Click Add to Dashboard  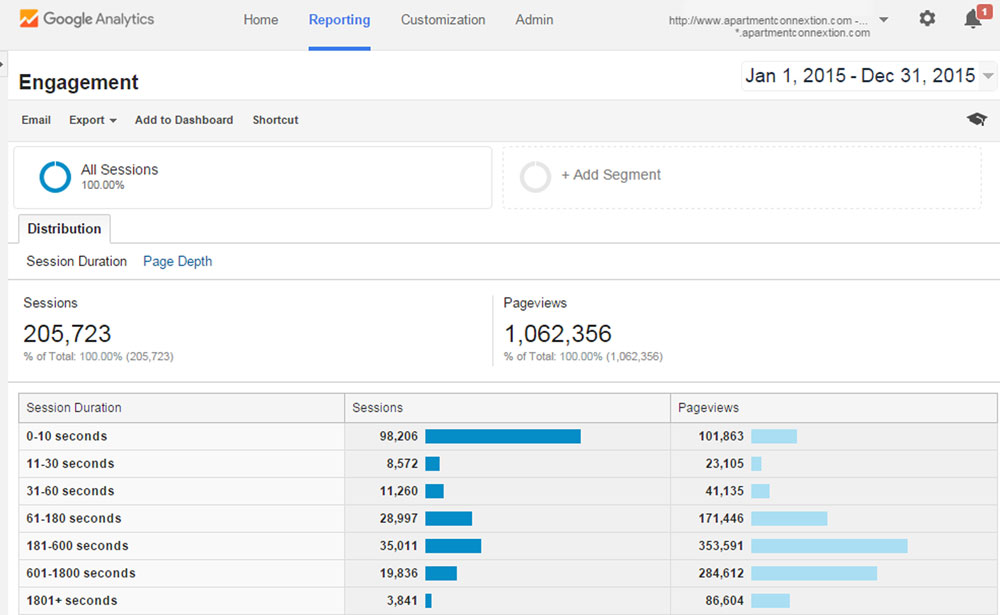point(184,120)
